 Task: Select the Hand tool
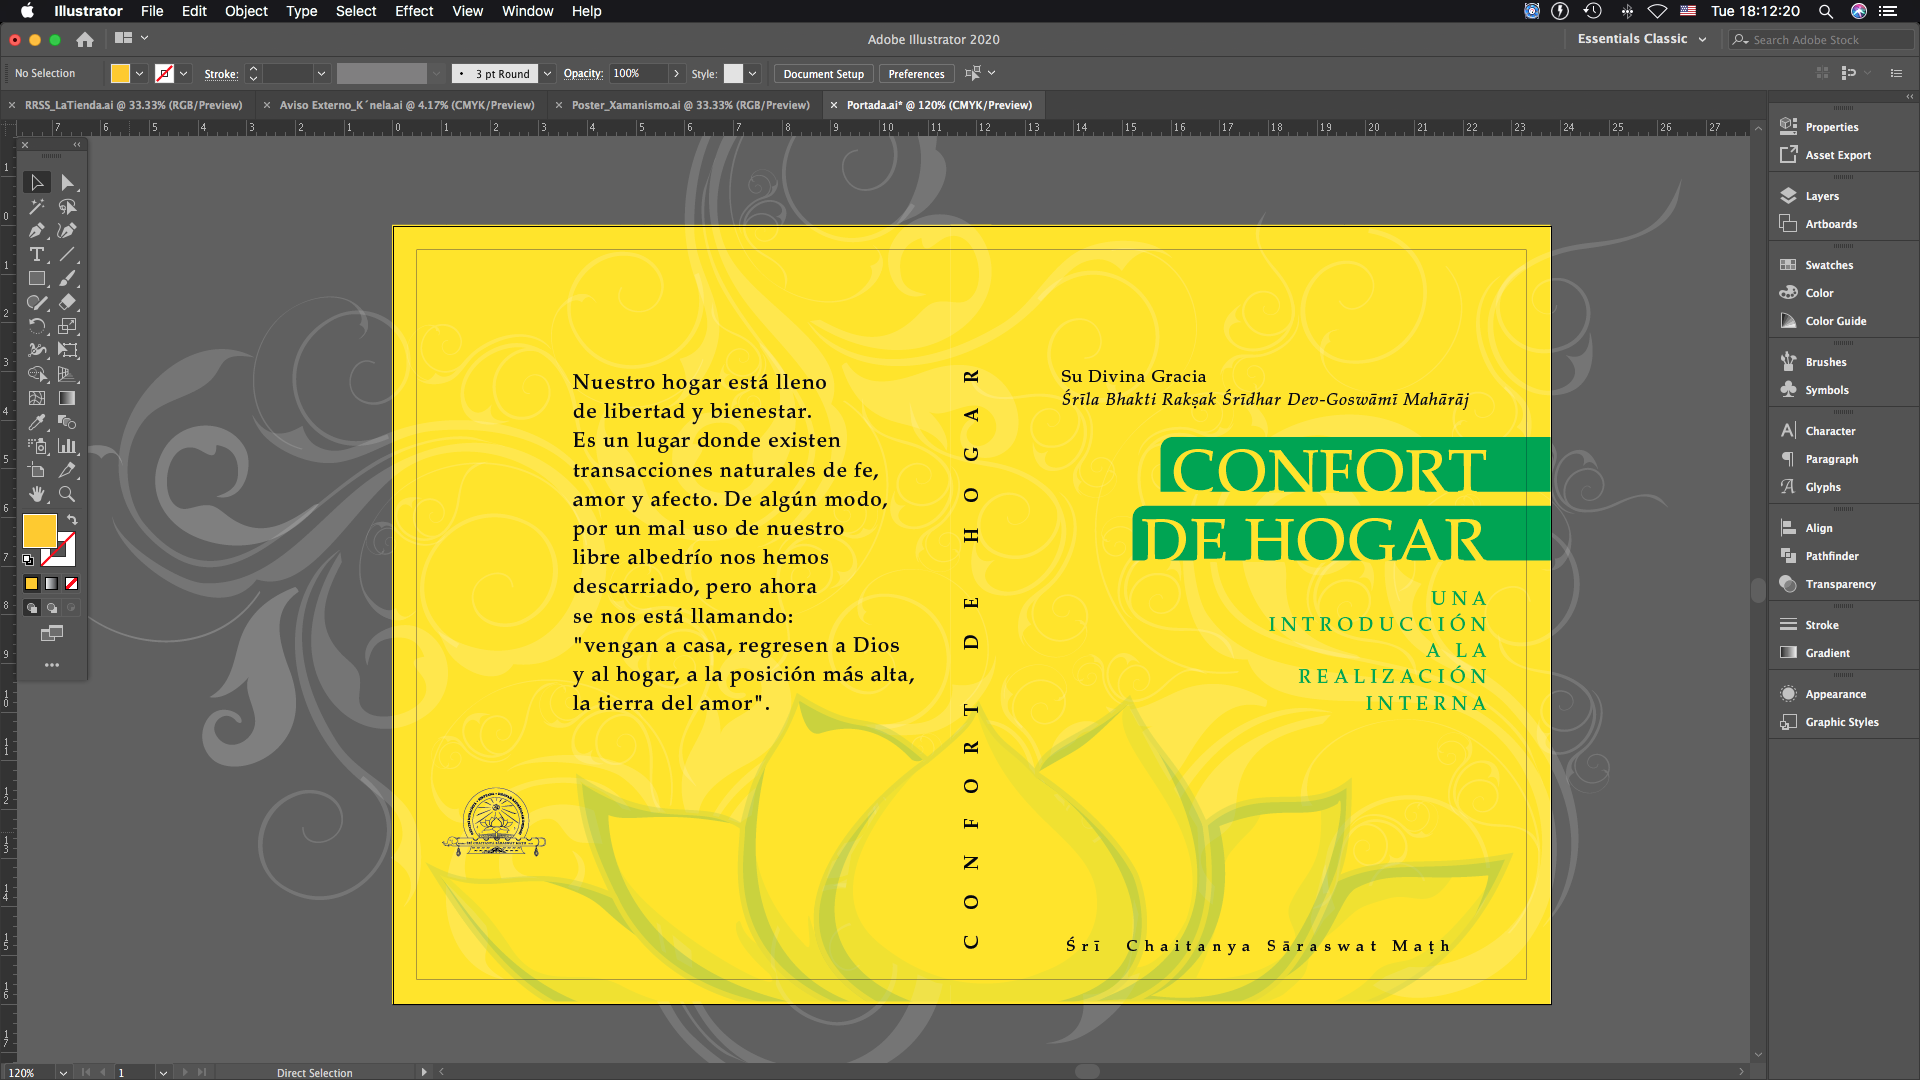[x=37, y=494]
